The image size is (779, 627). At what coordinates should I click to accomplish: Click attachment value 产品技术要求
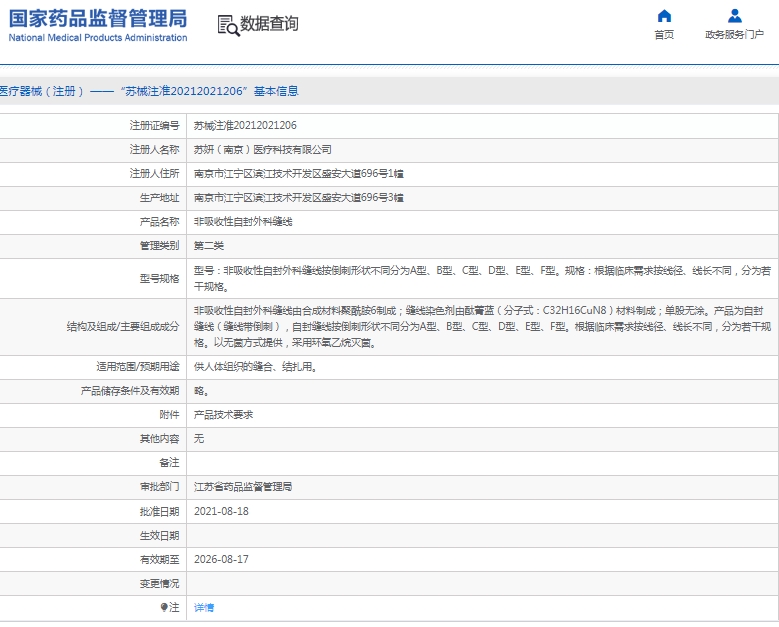pos(223,414)
